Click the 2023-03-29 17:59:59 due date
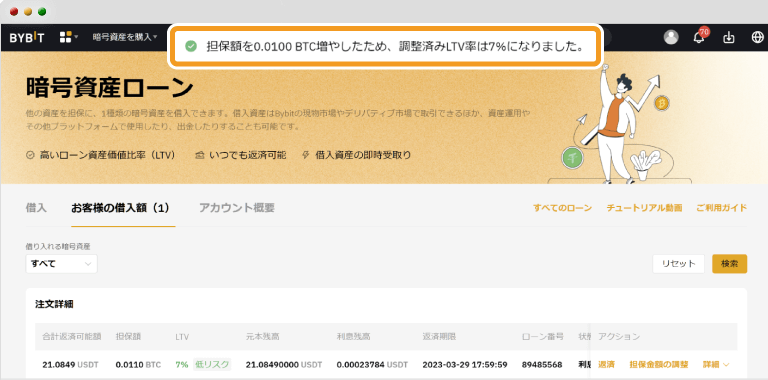Image resolution: width=768 pixels, height=380 pixels. tap(465, 364)
